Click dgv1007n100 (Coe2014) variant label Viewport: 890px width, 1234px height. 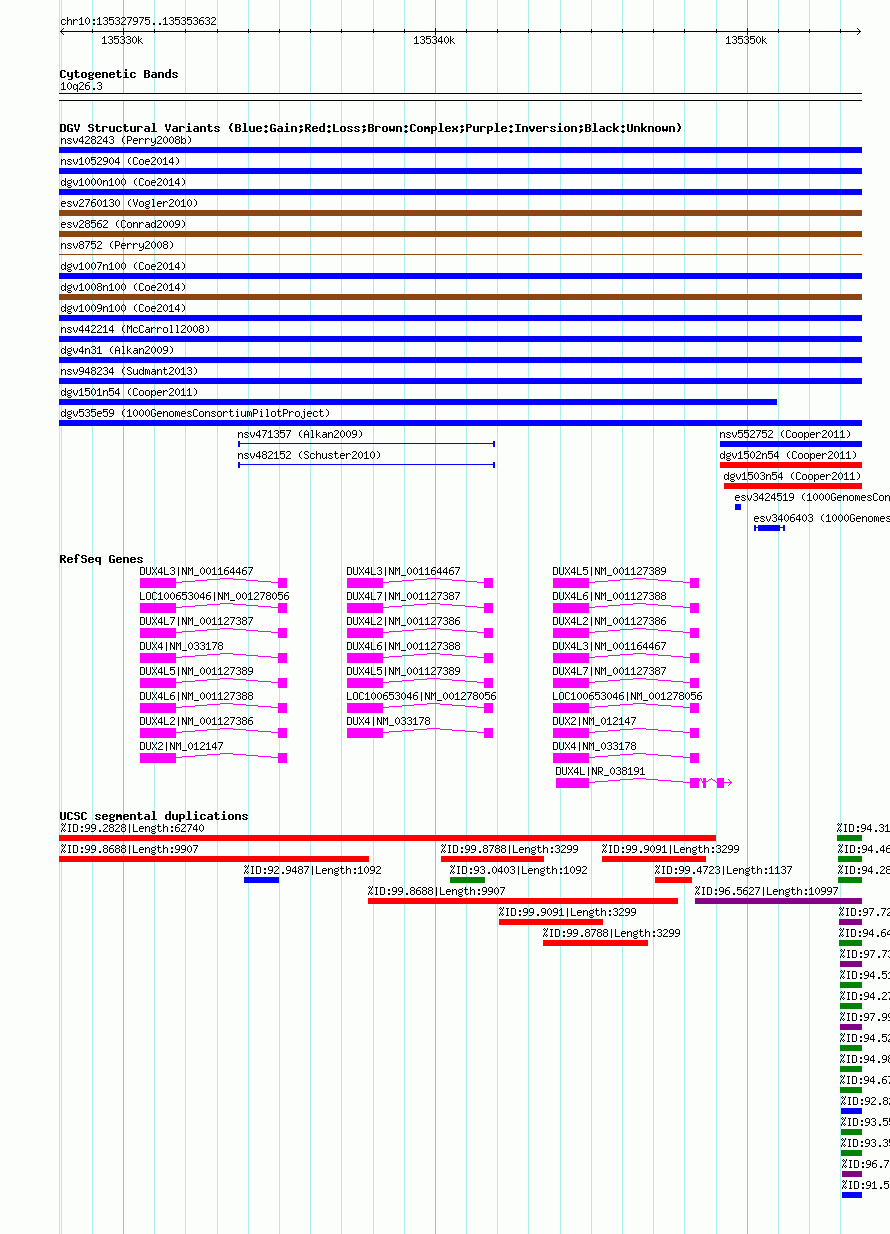[123, 266]
